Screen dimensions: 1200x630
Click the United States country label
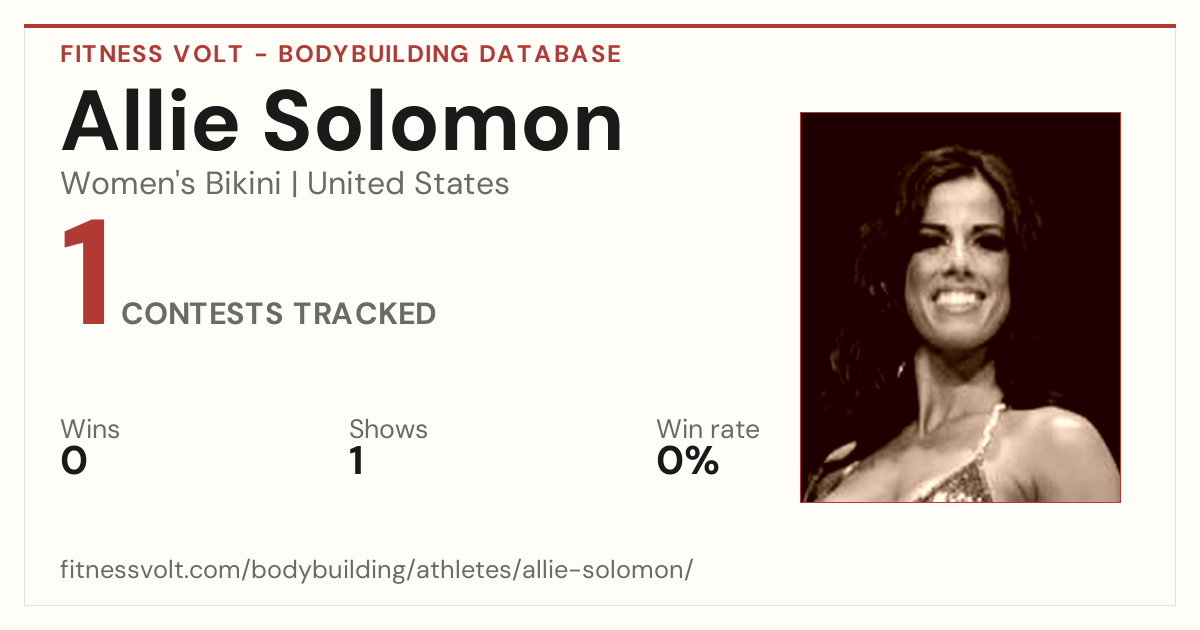[x=408, y=184]
